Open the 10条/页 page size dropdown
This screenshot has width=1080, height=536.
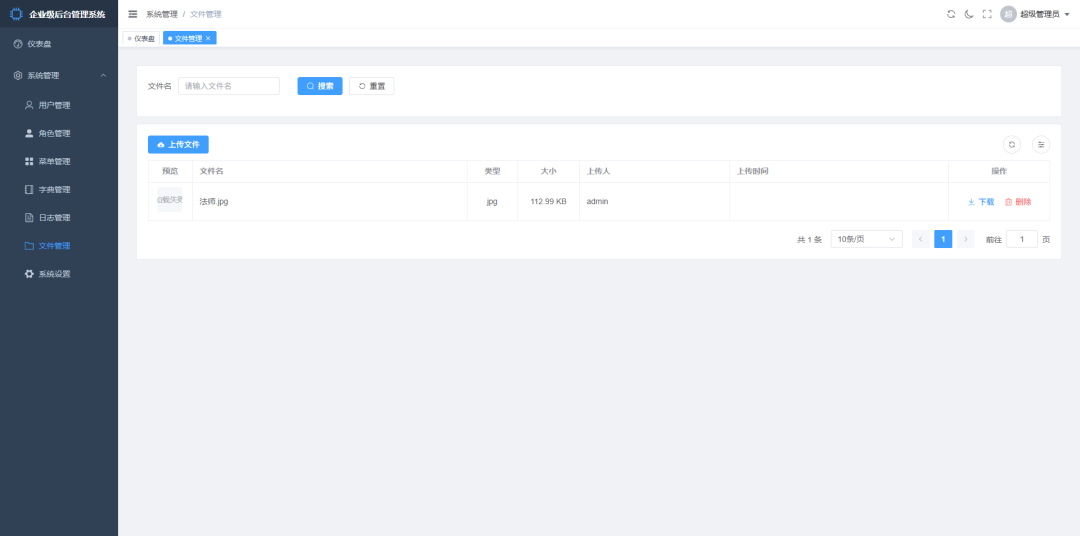tap(866, 239)
